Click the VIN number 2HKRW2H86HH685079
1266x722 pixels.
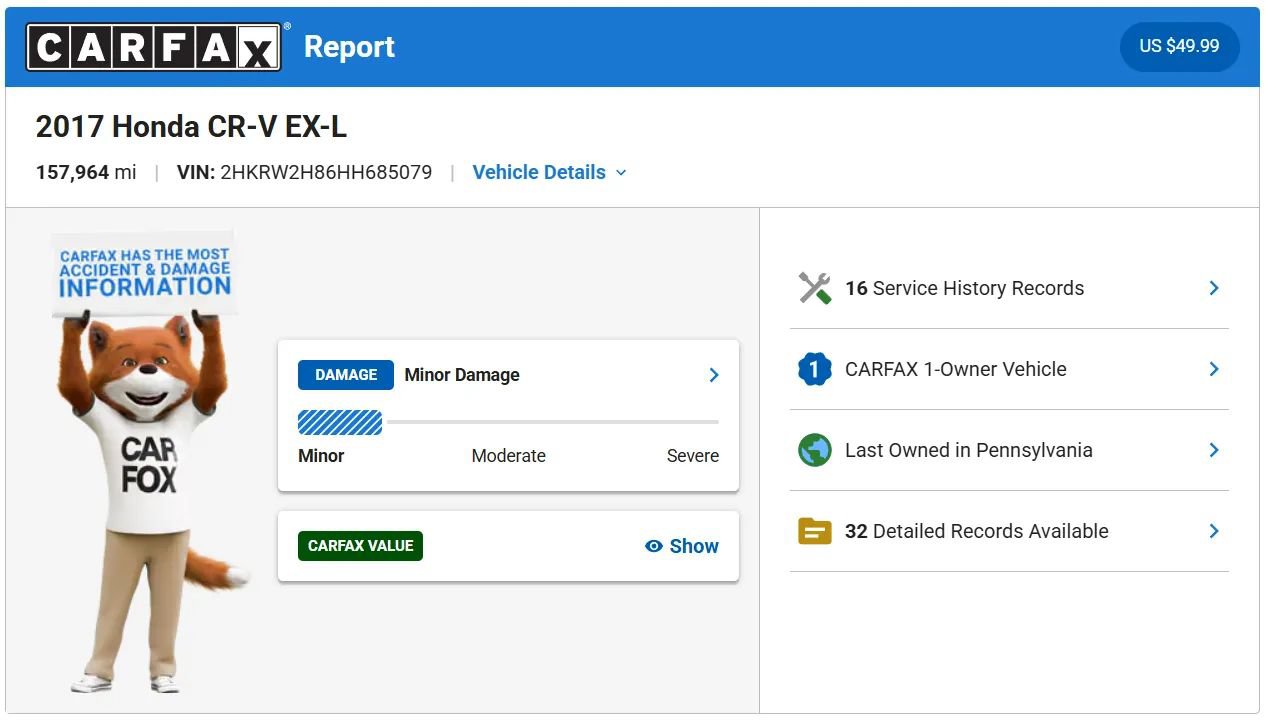click(326, 172)
